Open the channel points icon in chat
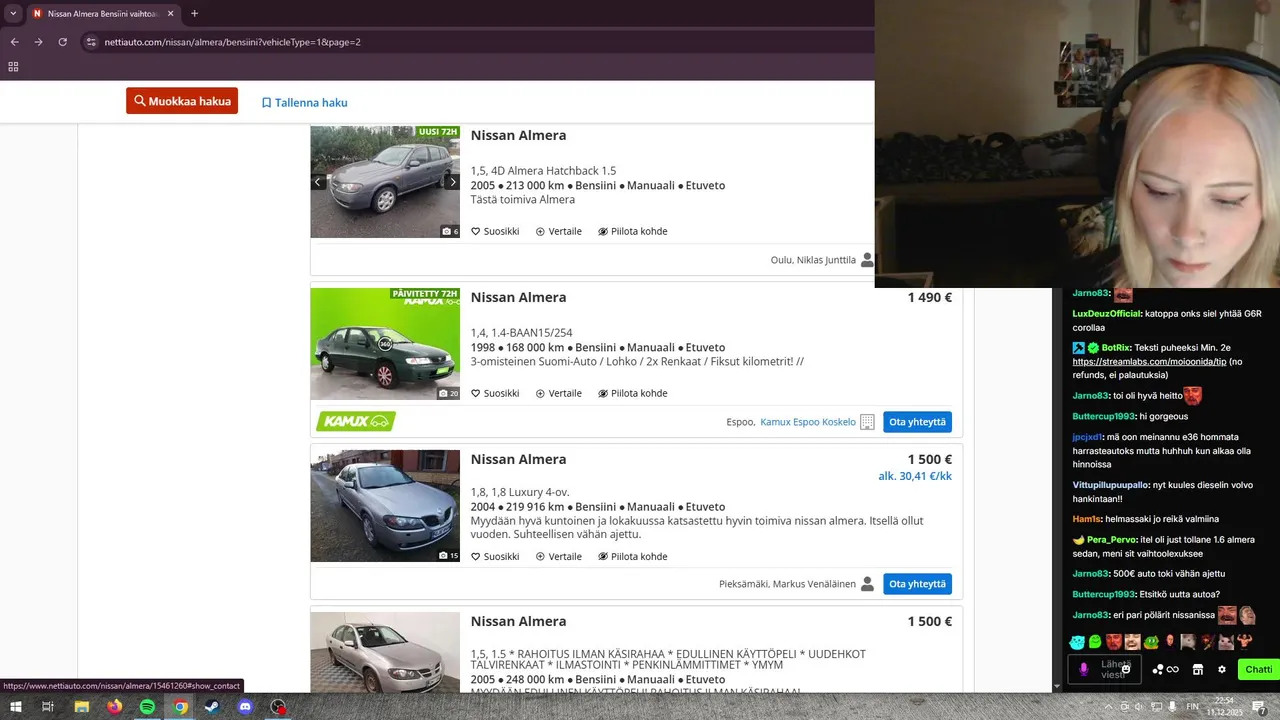1280x720 pixels. tap(1158, 669)
